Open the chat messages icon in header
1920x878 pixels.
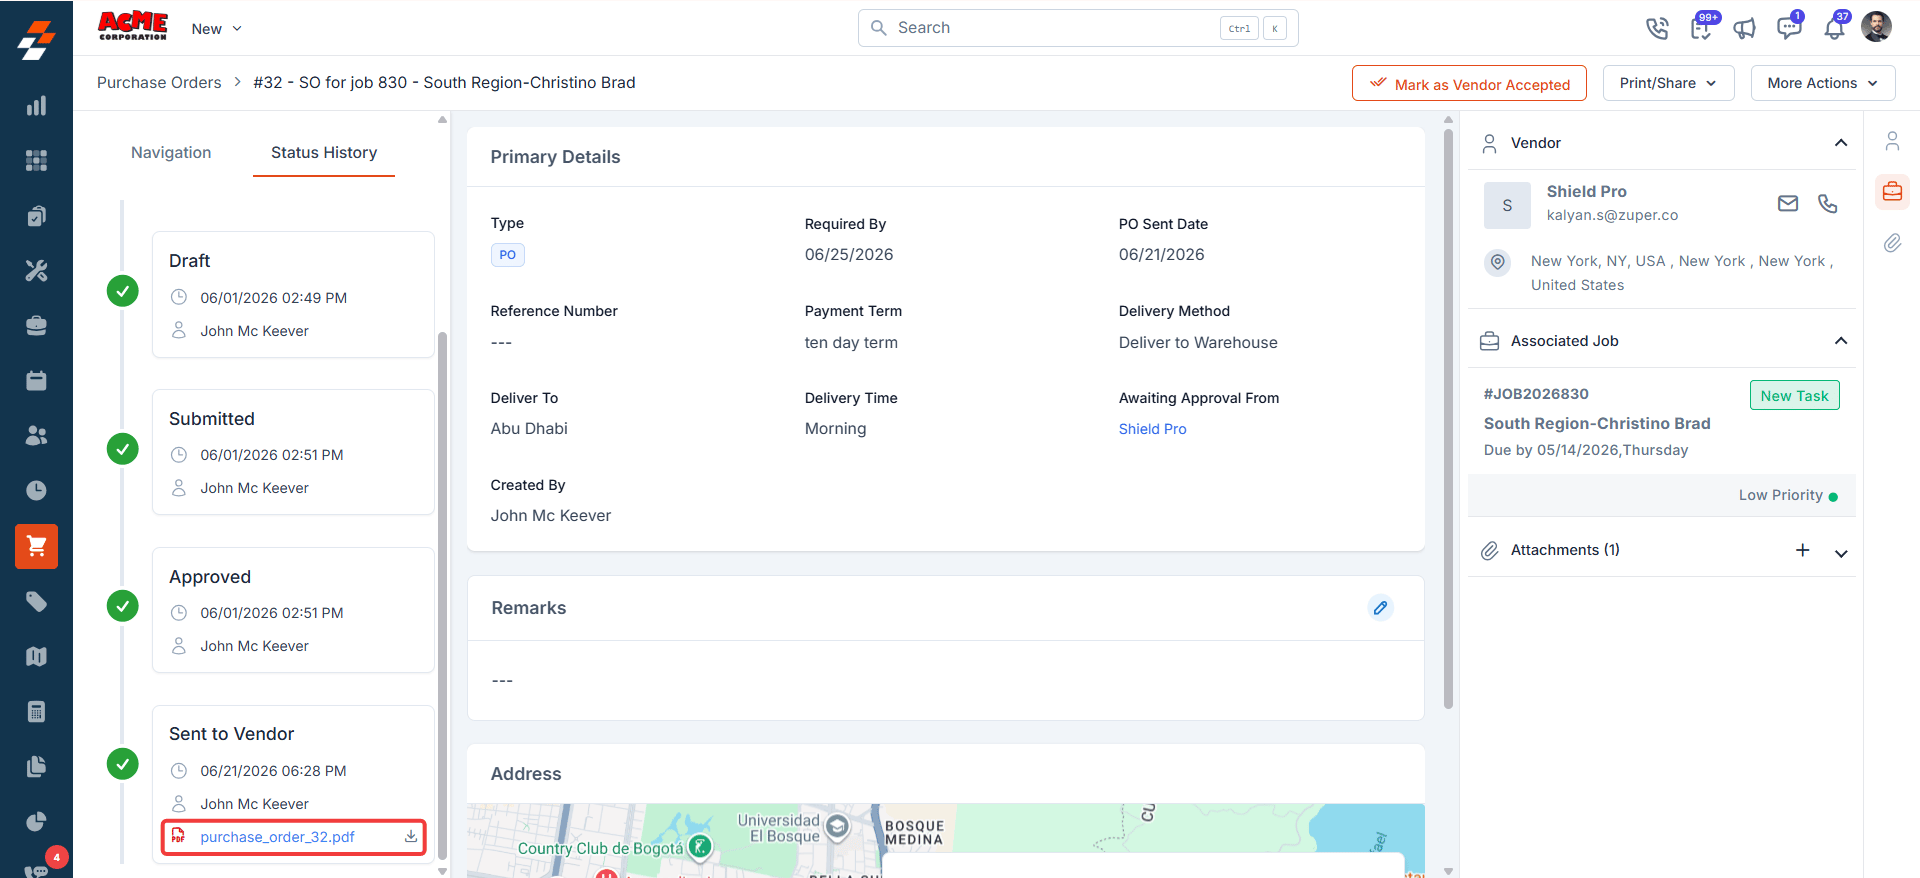(1790, 27)
